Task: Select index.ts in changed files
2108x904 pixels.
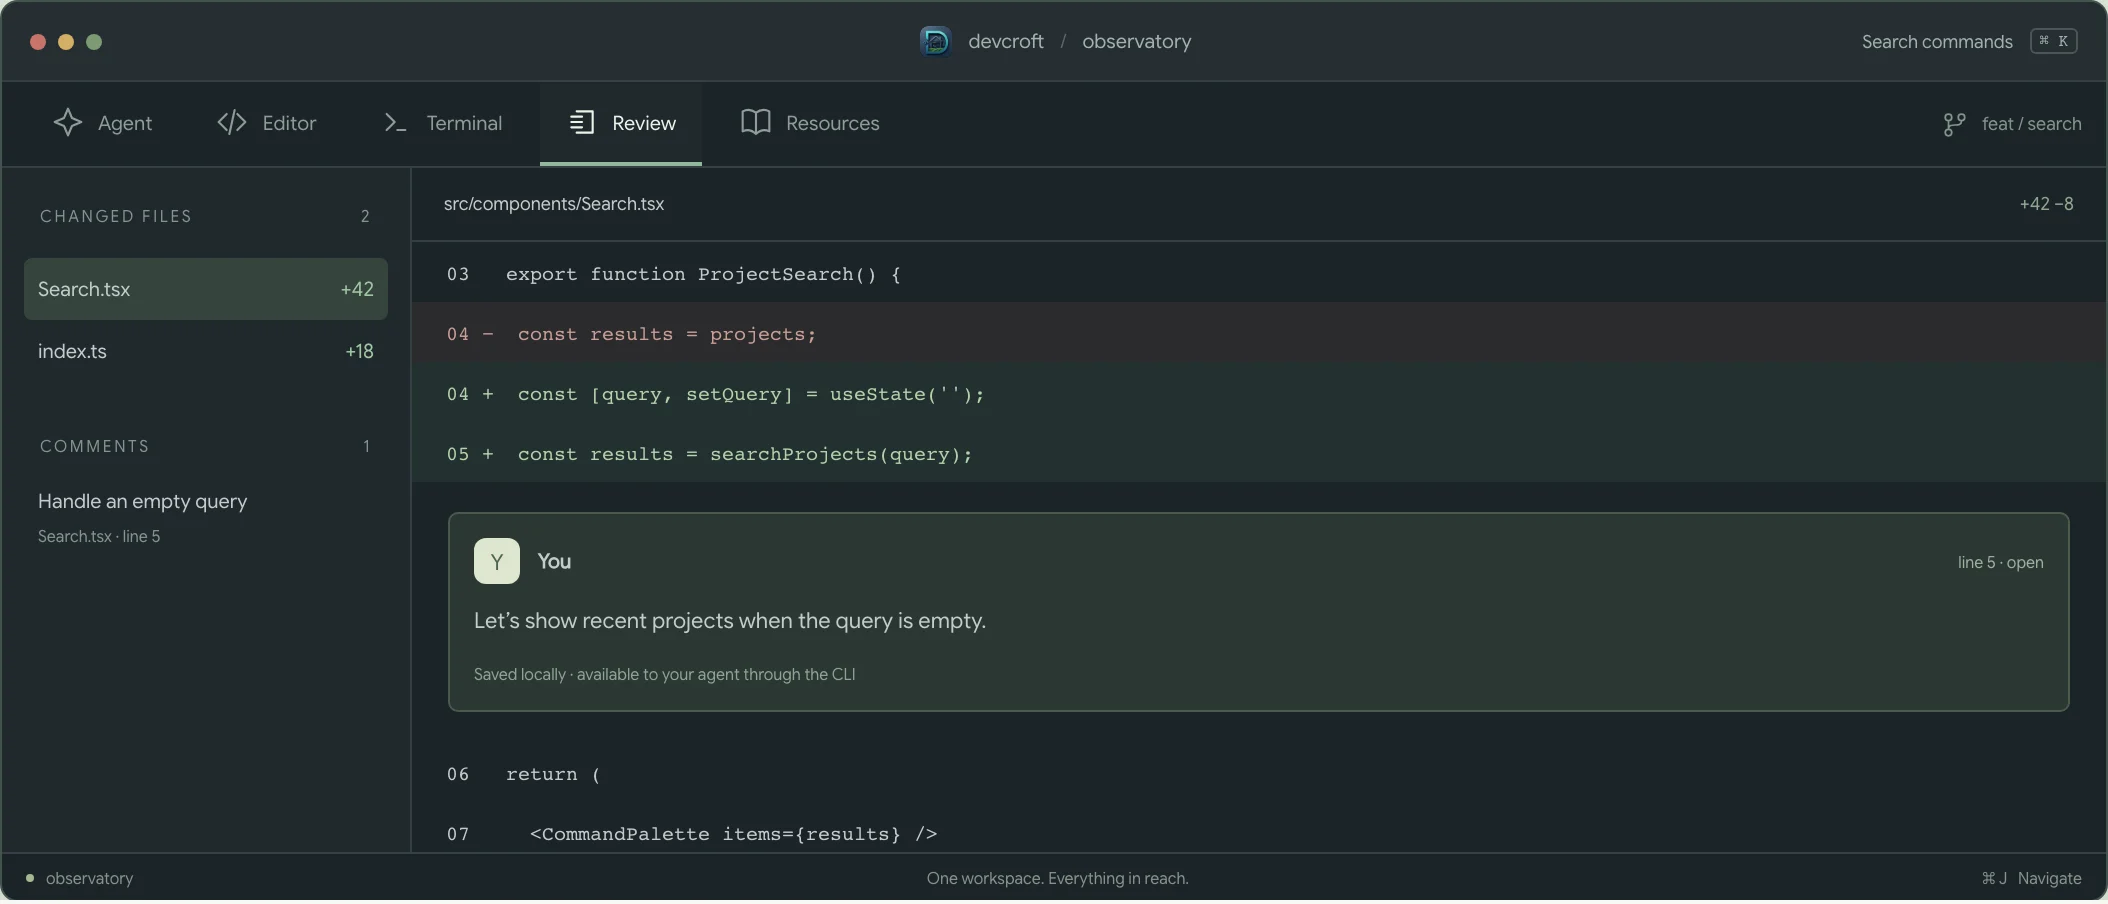Action: (x=206, y=351)
